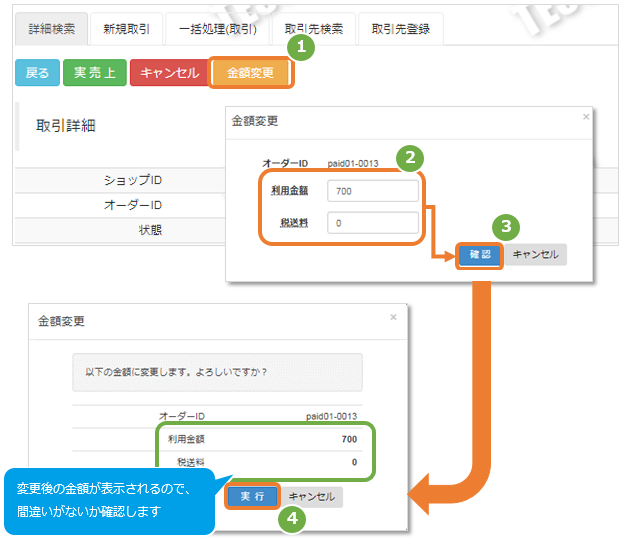The height and width of the screenshot is (544, 624).
Task: Click the orange 金額変更 button
Action: pyautogui.click(x=251, y=73)
